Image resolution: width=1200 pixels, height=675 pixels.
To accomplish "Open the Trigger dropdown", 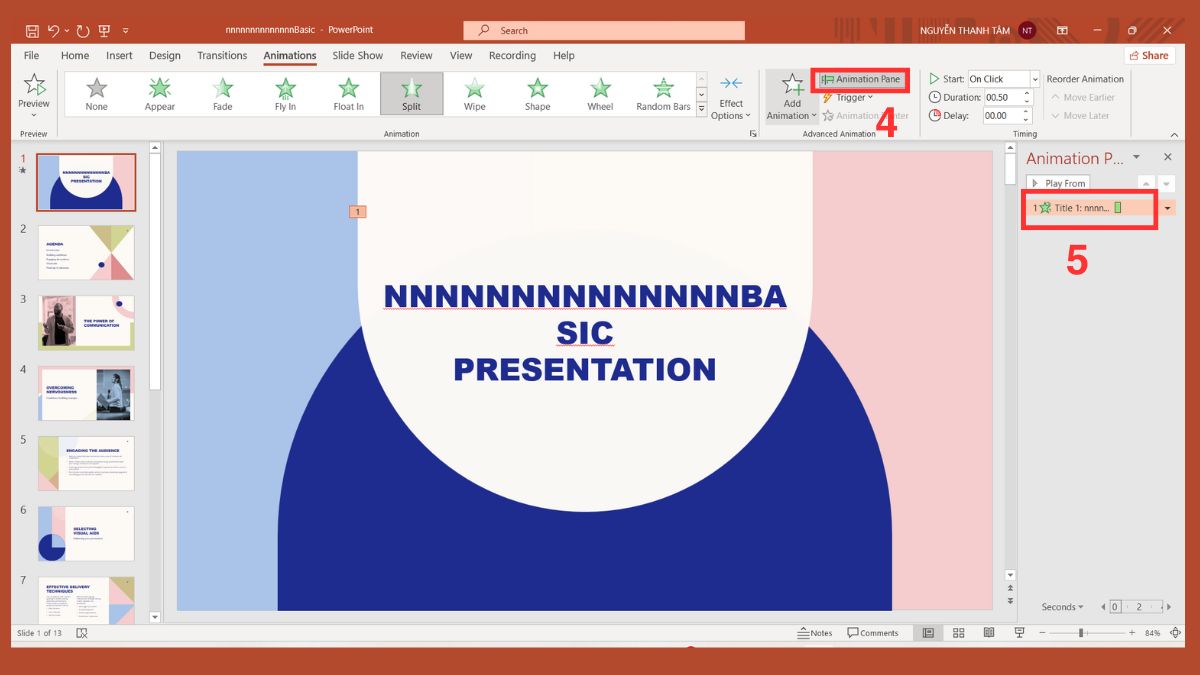I will [x=850, y=97].
